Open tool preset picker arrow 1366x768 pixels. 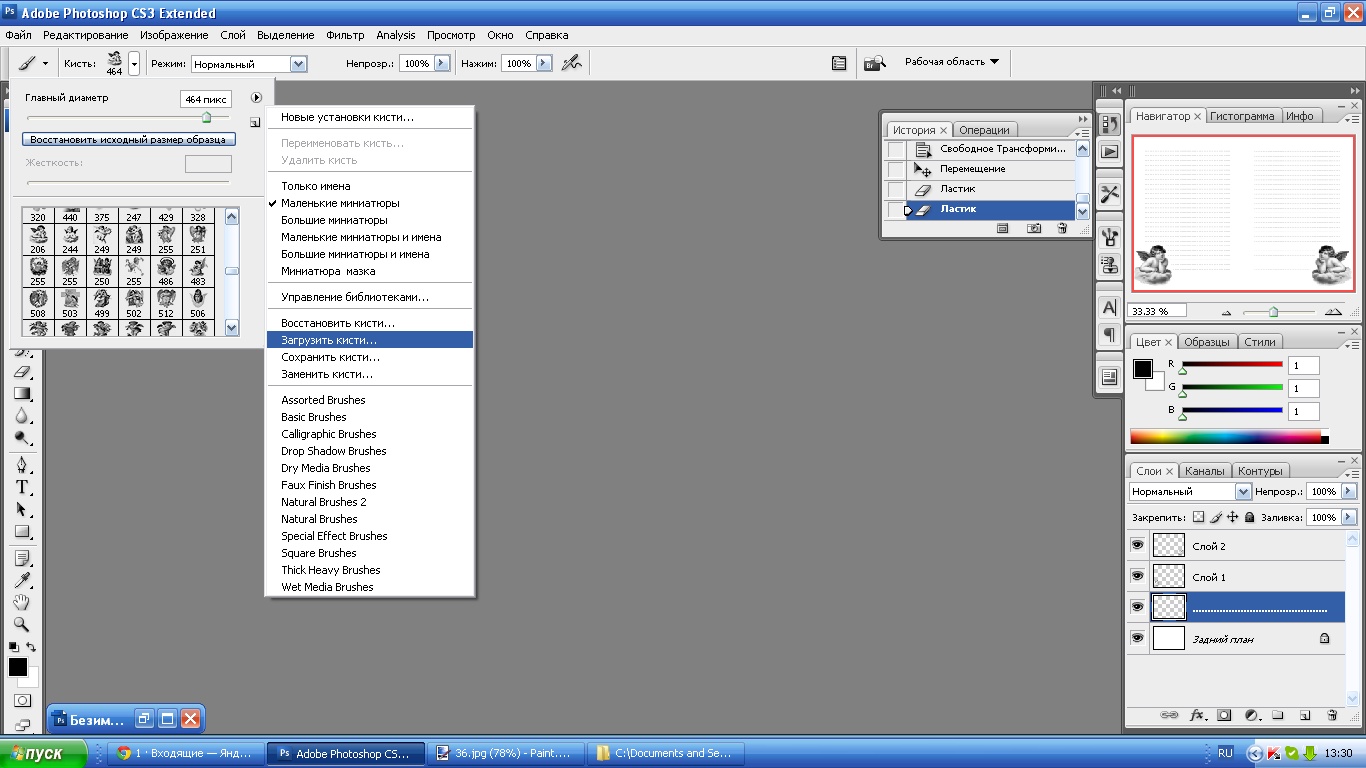[46, 63]
